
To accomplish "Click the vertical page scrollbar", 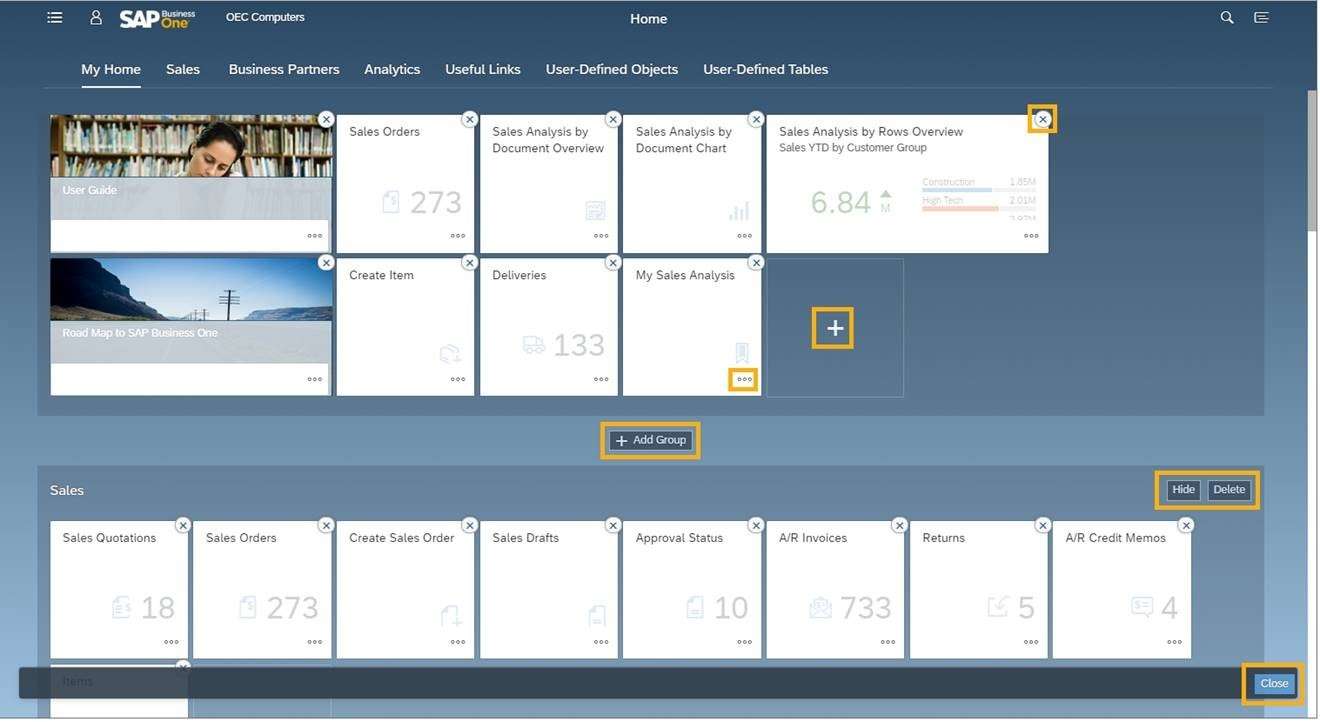I will click(x=1313, y=160).
